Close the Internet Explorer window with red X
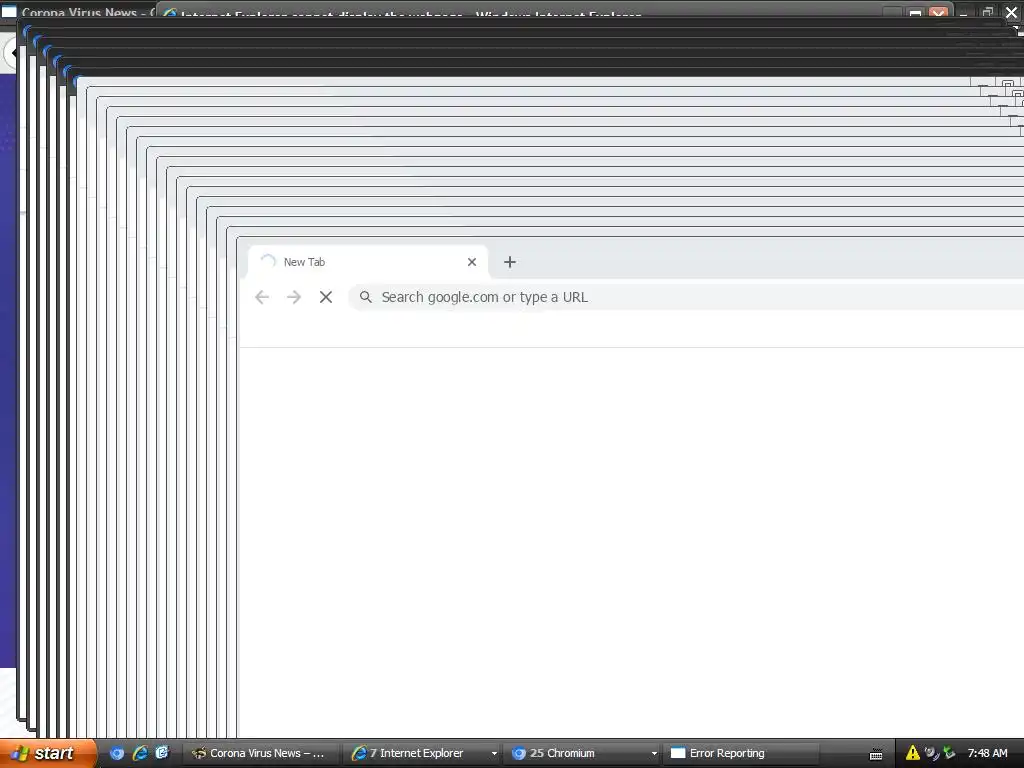This screenshot has width=1024, height=768. click(938, 12)
